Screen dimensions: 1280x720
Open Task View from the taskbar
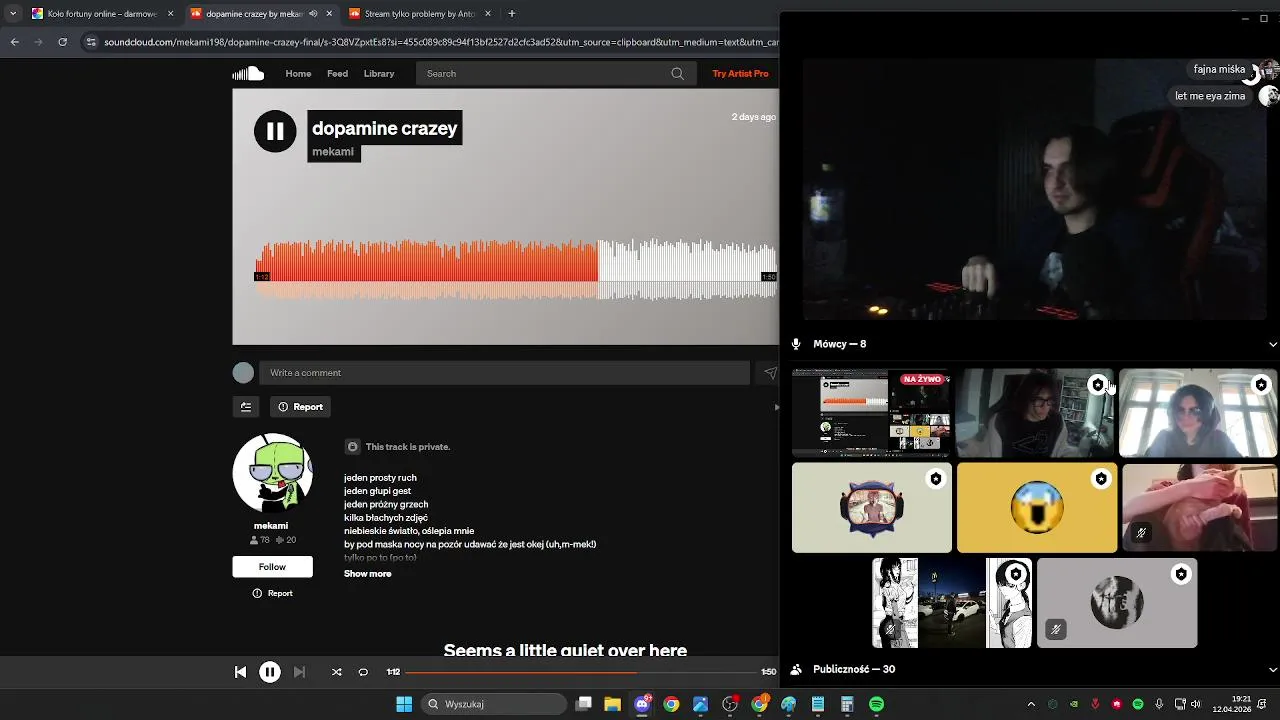point(584,704)
